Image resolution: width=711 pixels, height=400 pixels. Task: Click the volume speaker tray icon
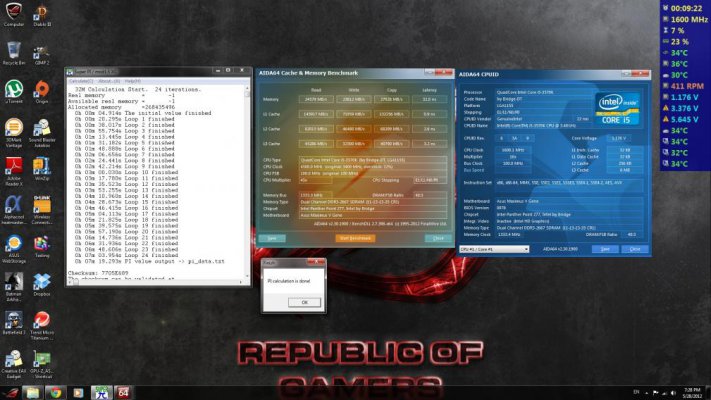[674, 393]
